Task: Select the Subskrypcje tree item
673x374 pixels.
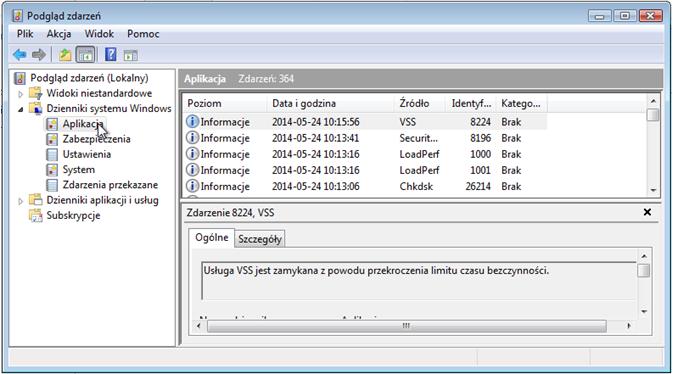Action: pyautogui.click(x=73, y=216)
